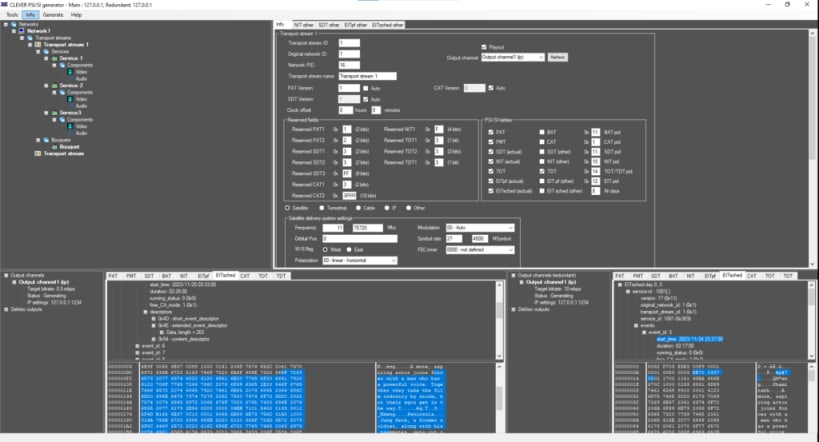
Task: Select the Network 1 icon in tree
Action: tap(22, 31)
